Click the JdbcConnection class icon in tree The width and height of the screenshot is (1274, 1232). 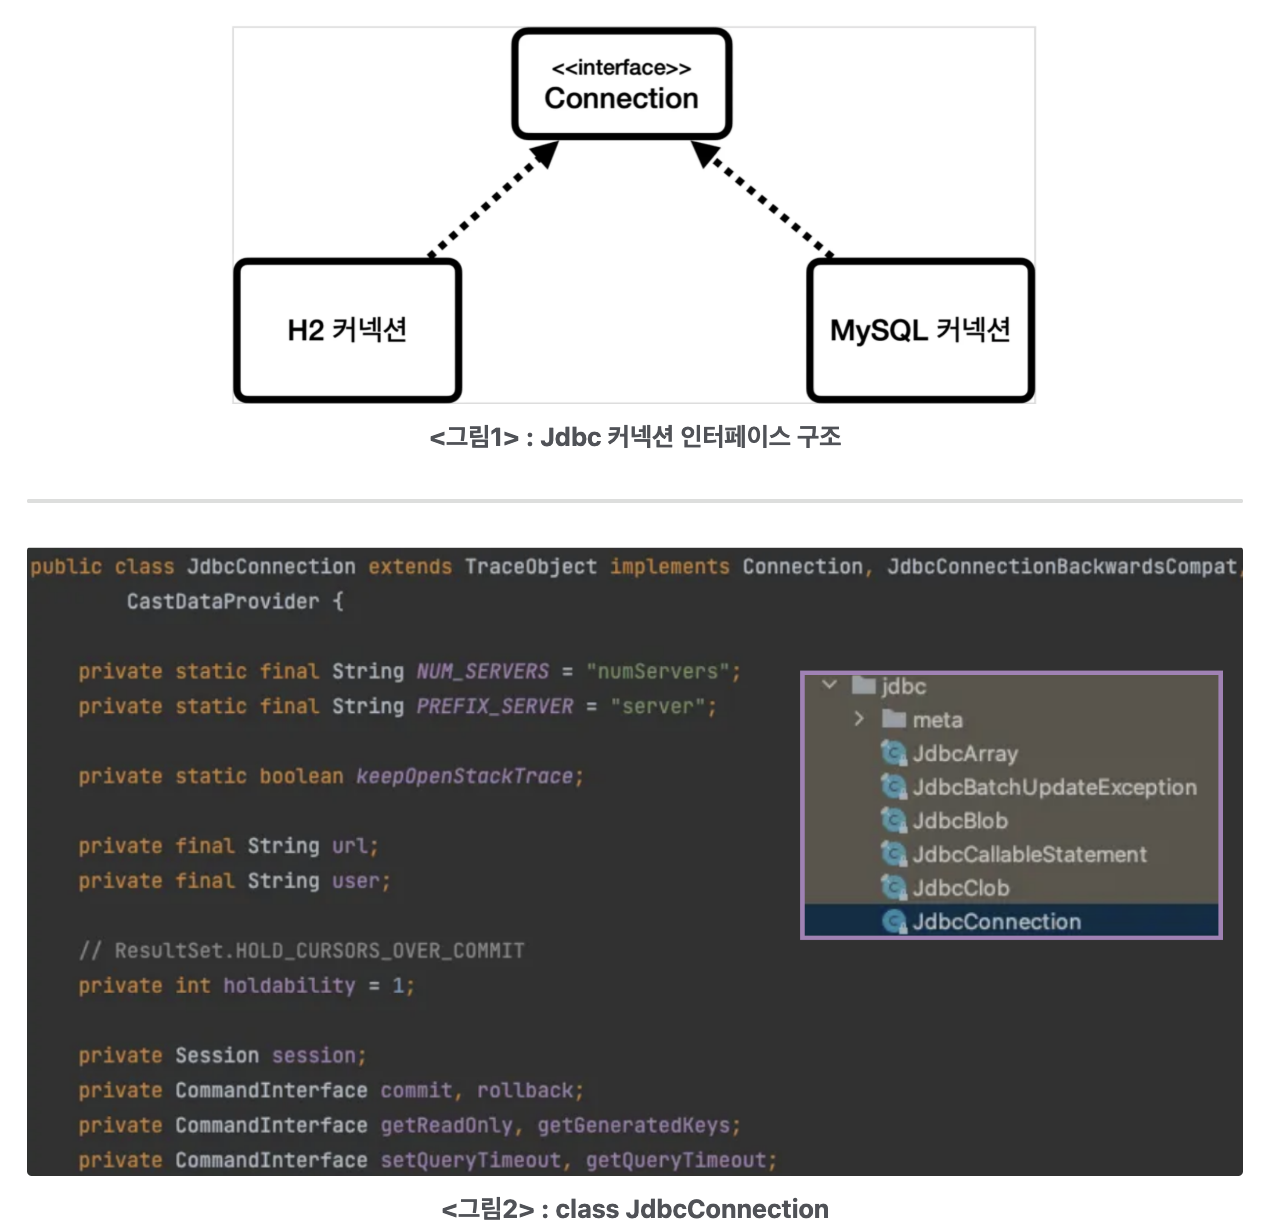click(x=894, y=921)
